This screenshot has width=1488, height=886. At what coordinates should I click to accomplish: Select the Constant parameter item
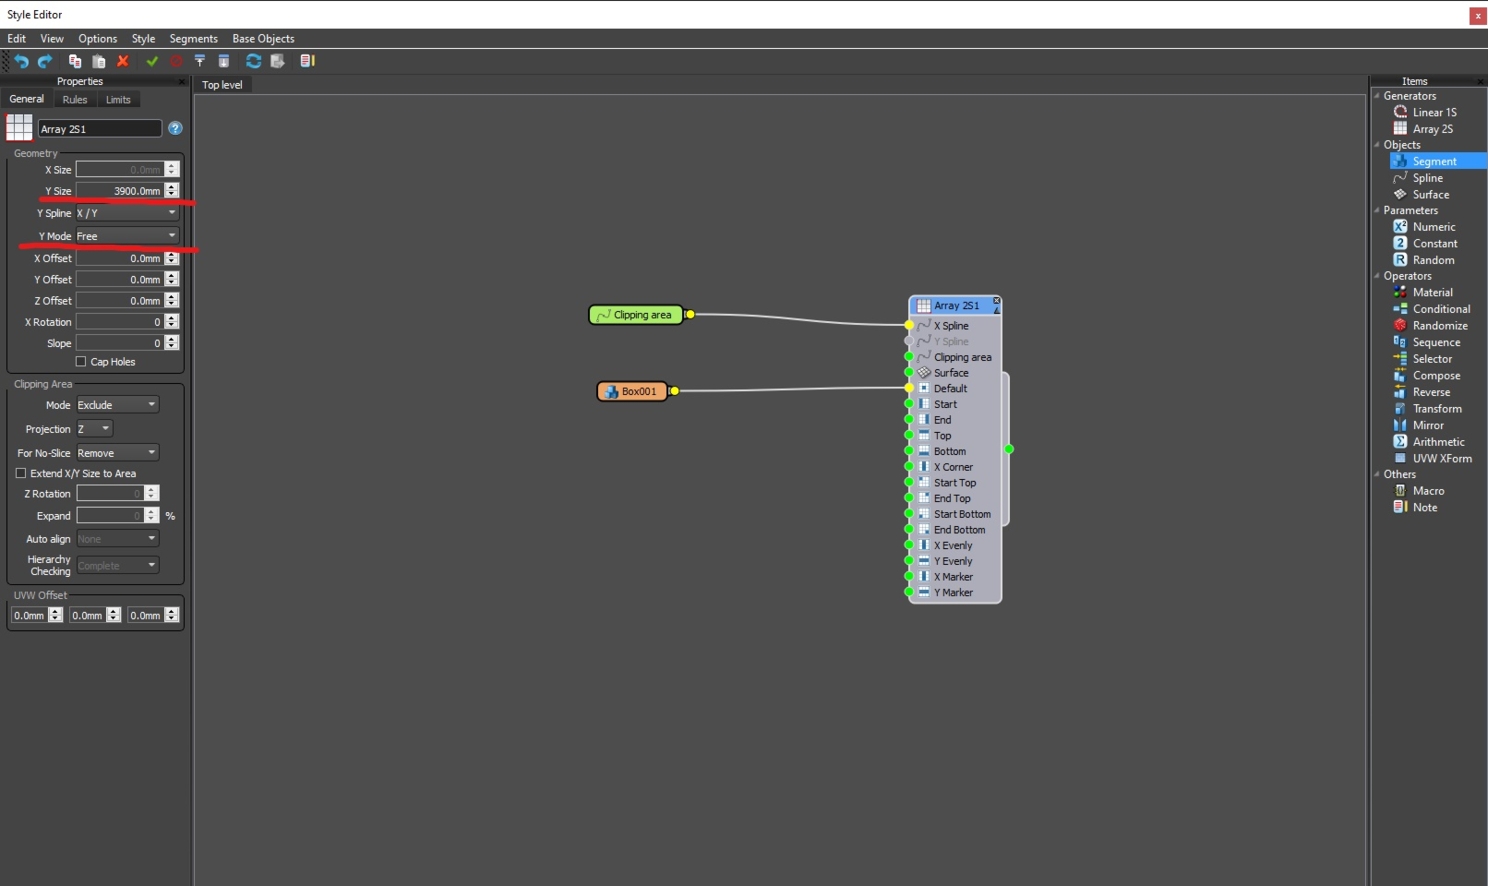tap(1434, 244)
